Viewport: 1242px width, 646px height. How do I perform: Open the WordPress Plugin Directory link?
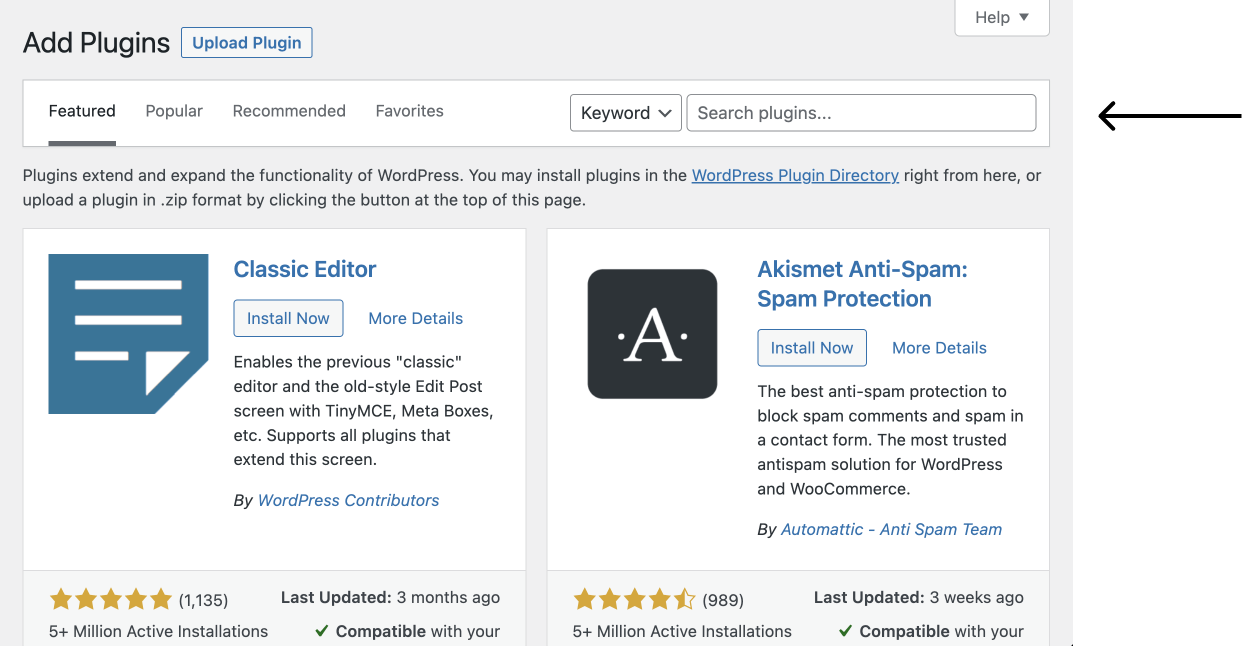point(795,175)
